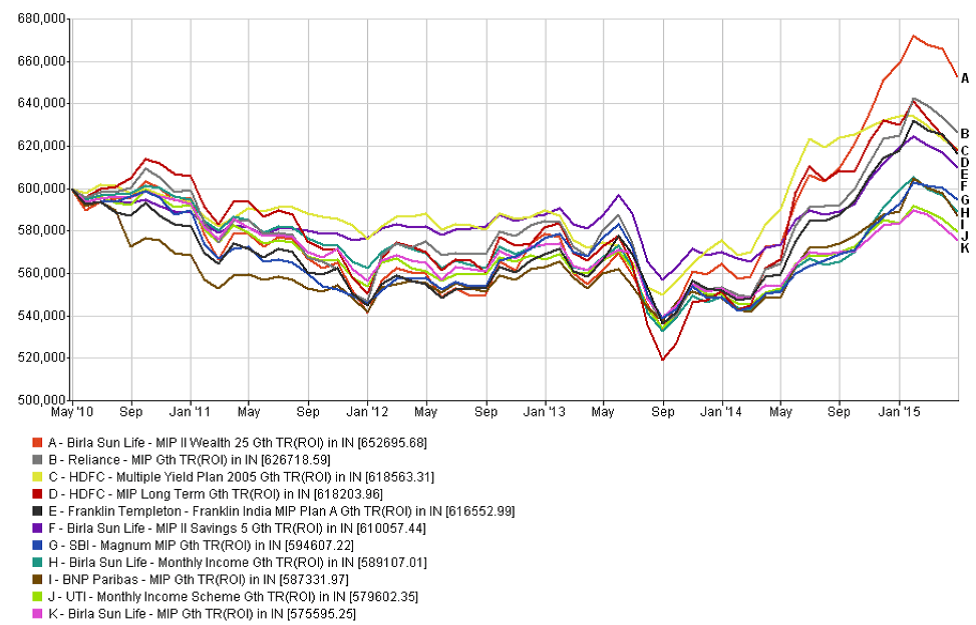
Task: Click the pink swatch for series K
Action: point(37,614)
